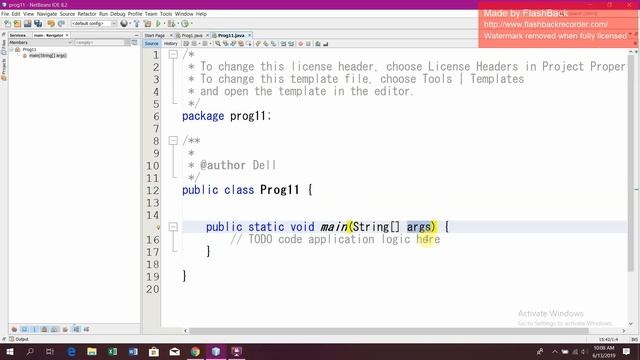
Task: Open the default config combo box
Action: point(94,24)
